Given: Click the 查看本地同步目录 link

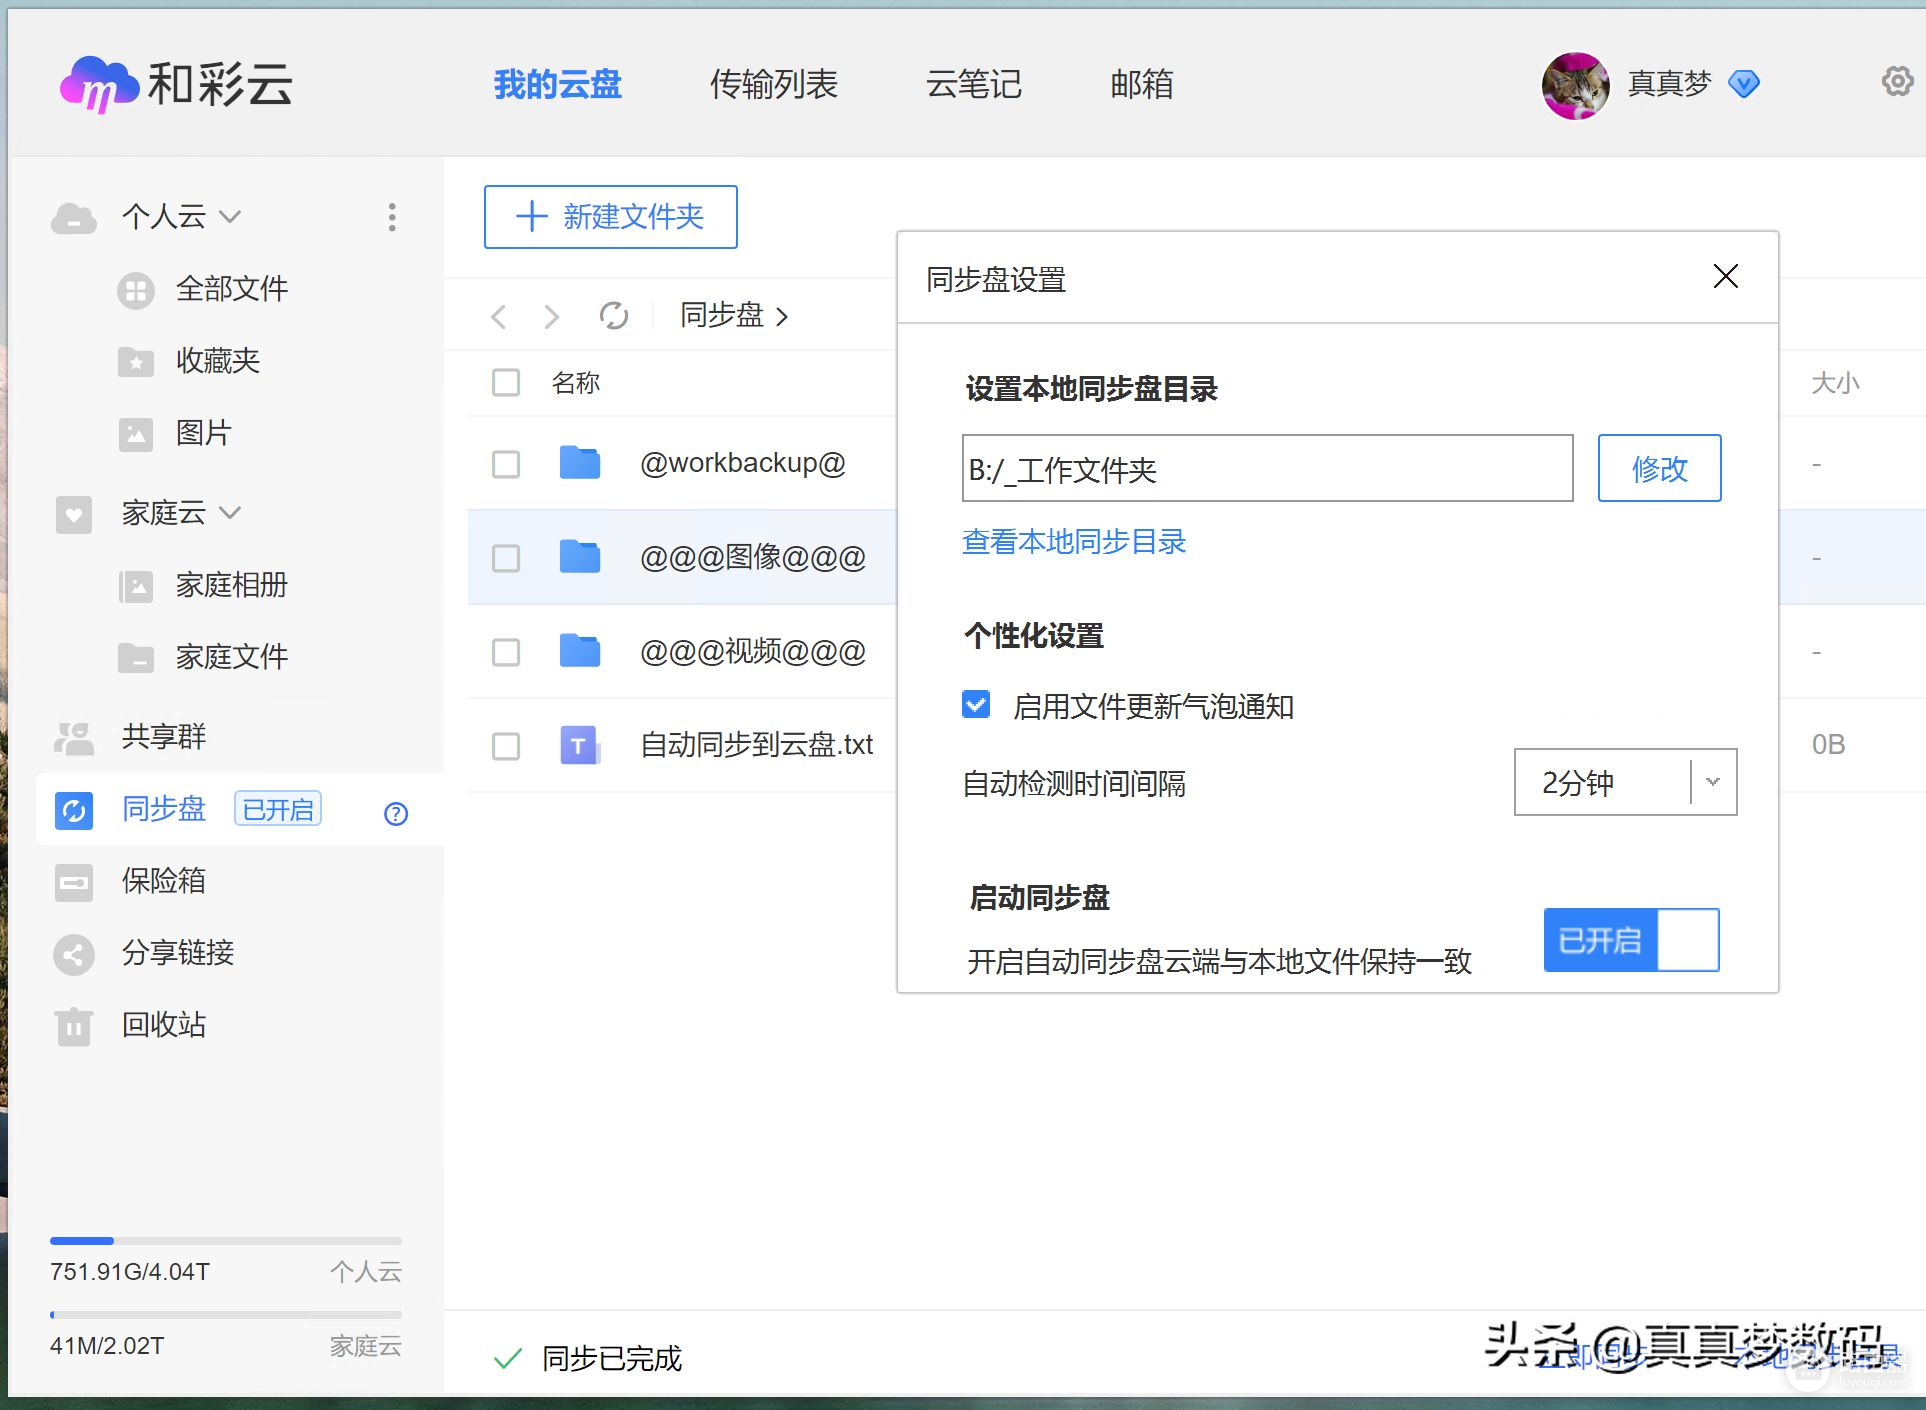Looking at the screenshot, I should point(1073,542).
